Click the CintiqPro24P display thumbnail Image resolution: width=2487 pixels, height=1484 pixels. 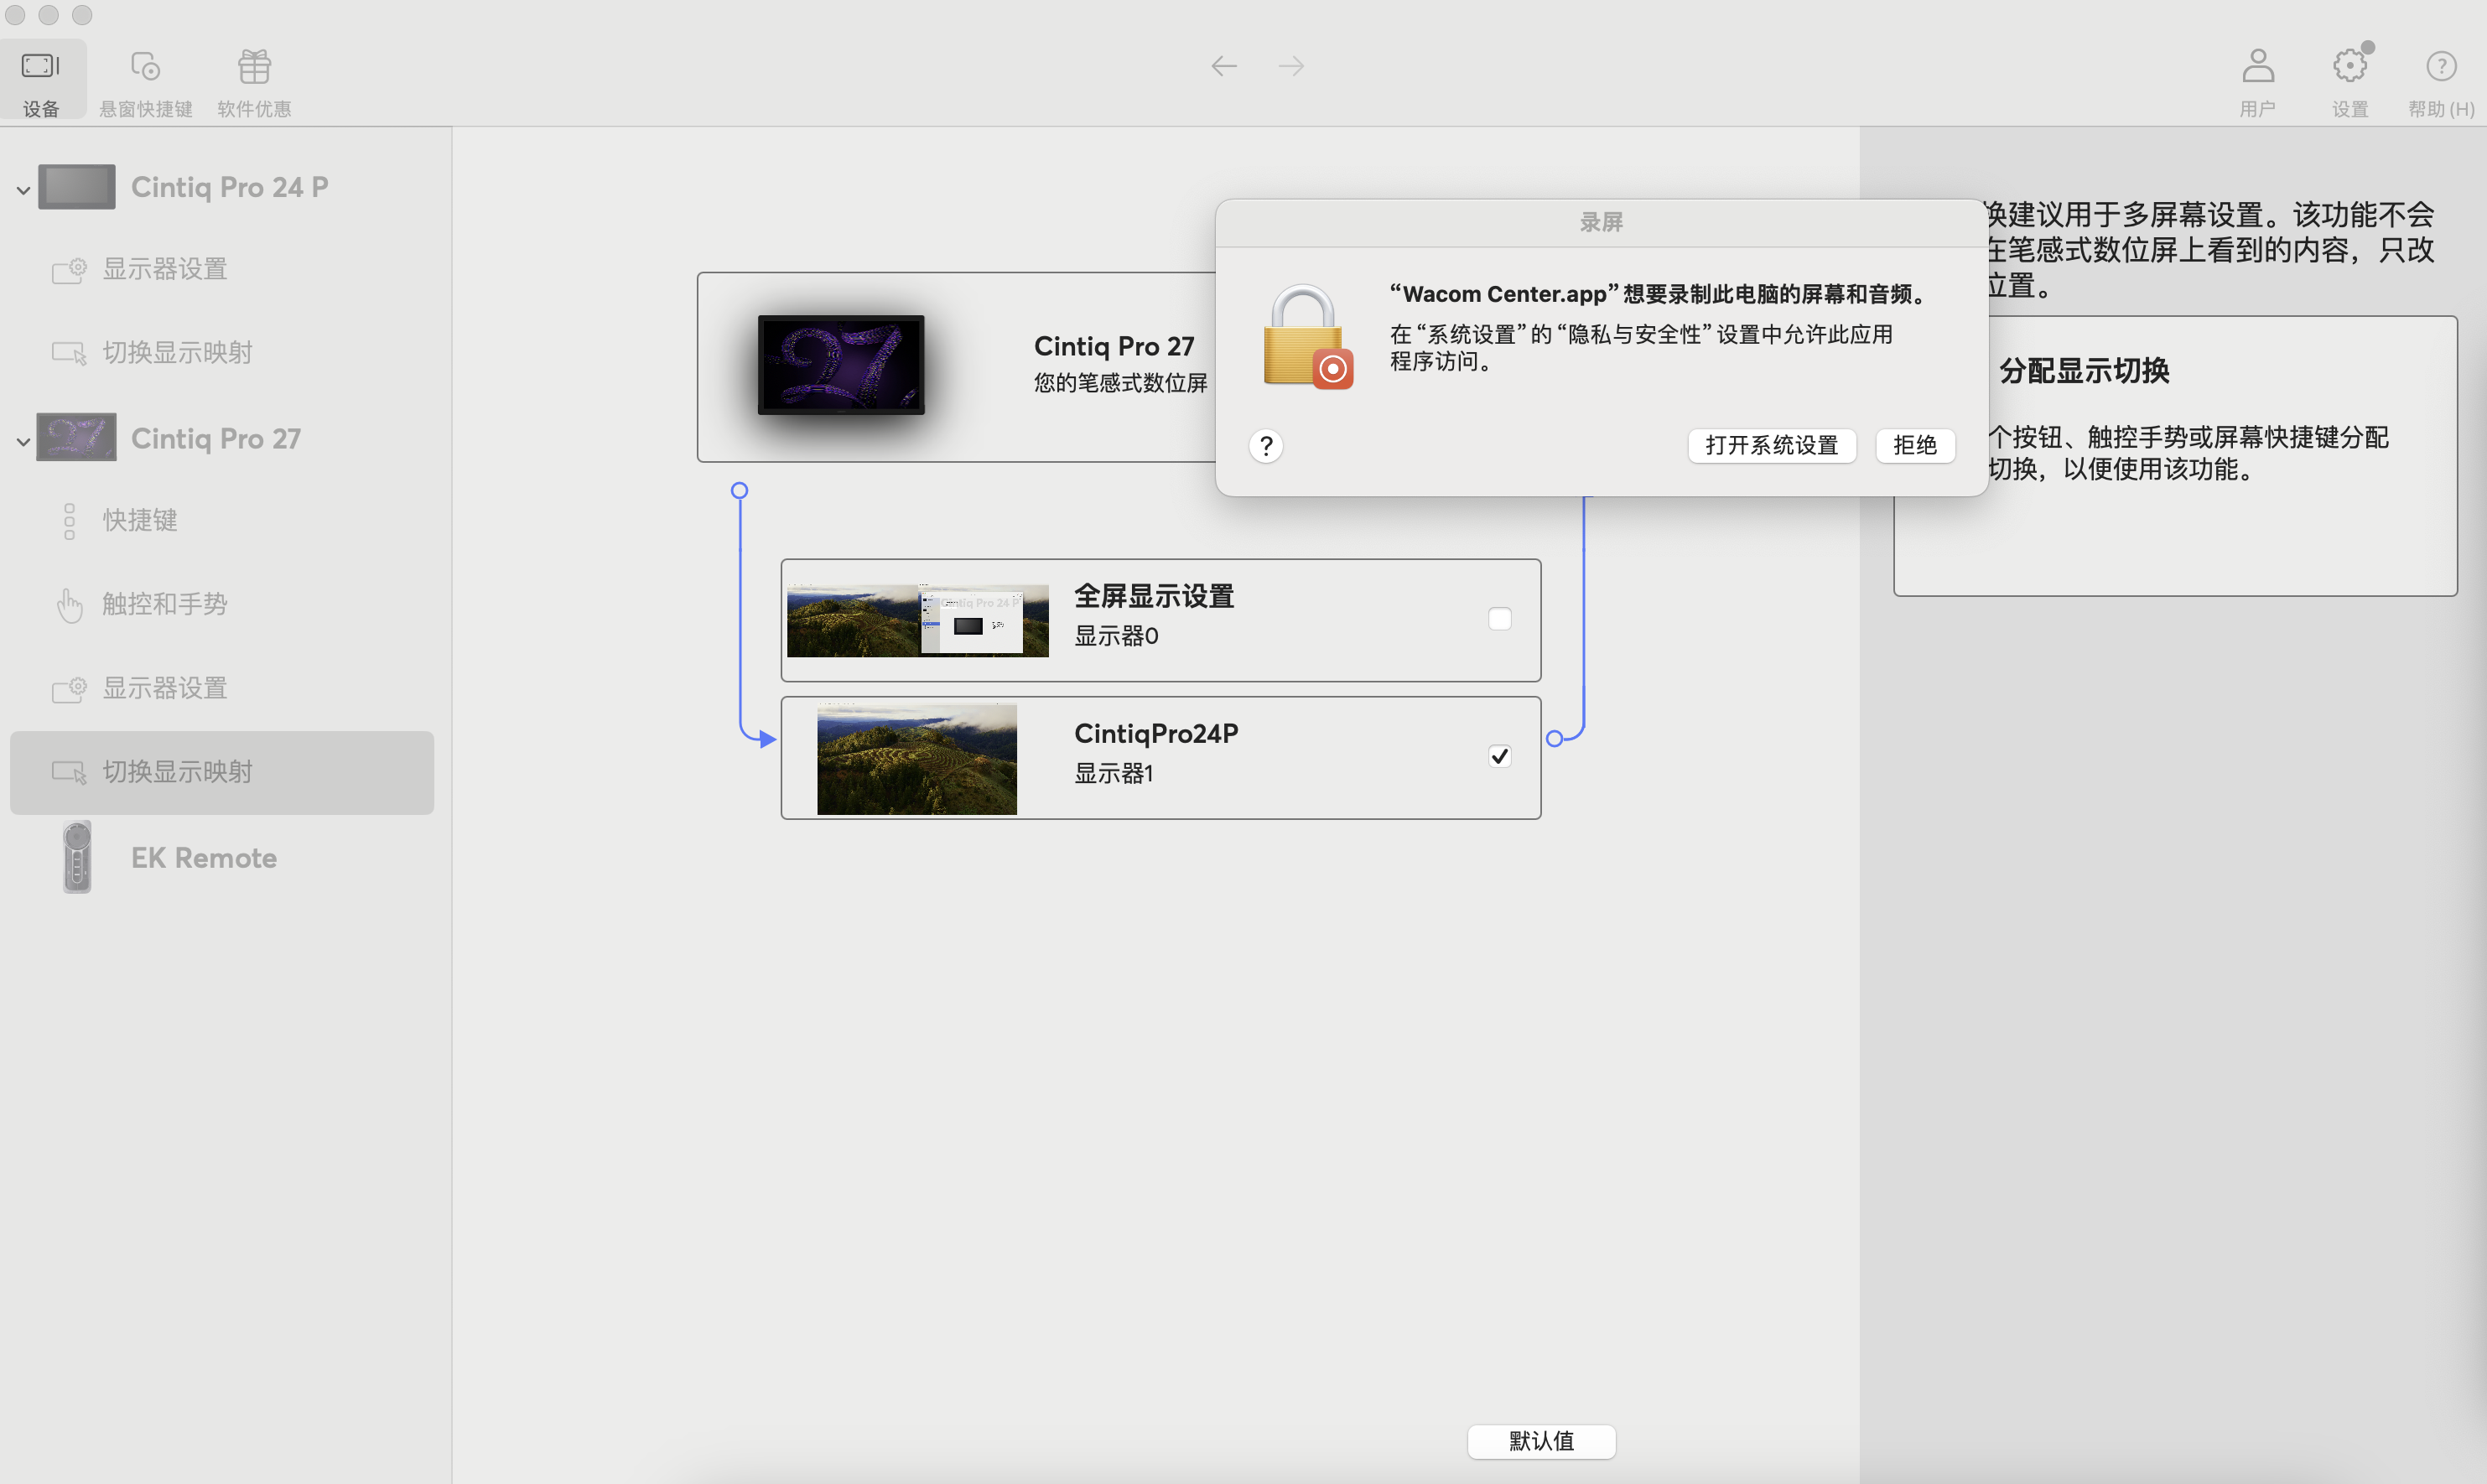(917, 758)
